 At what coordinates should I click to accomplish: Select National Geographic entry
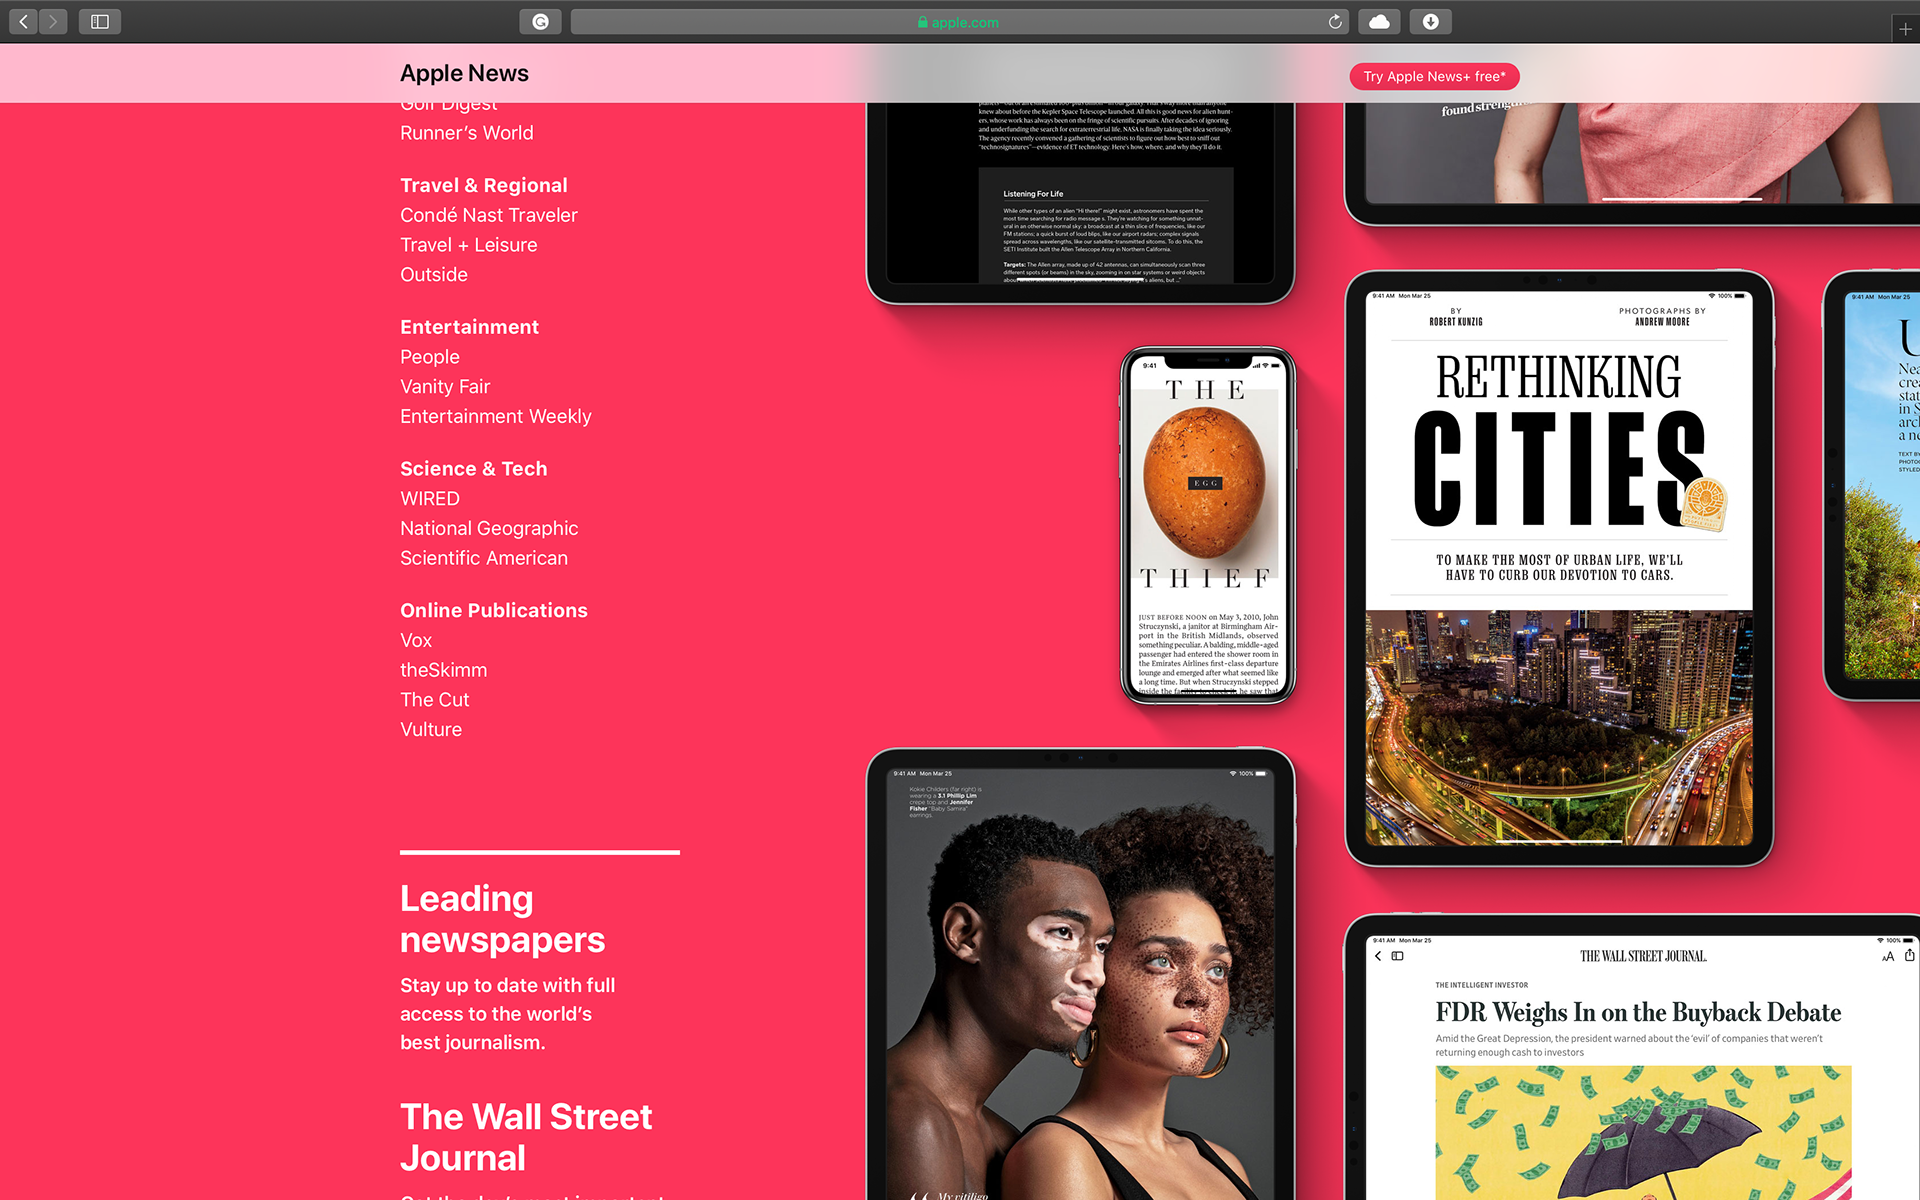(x=489, y=528)
